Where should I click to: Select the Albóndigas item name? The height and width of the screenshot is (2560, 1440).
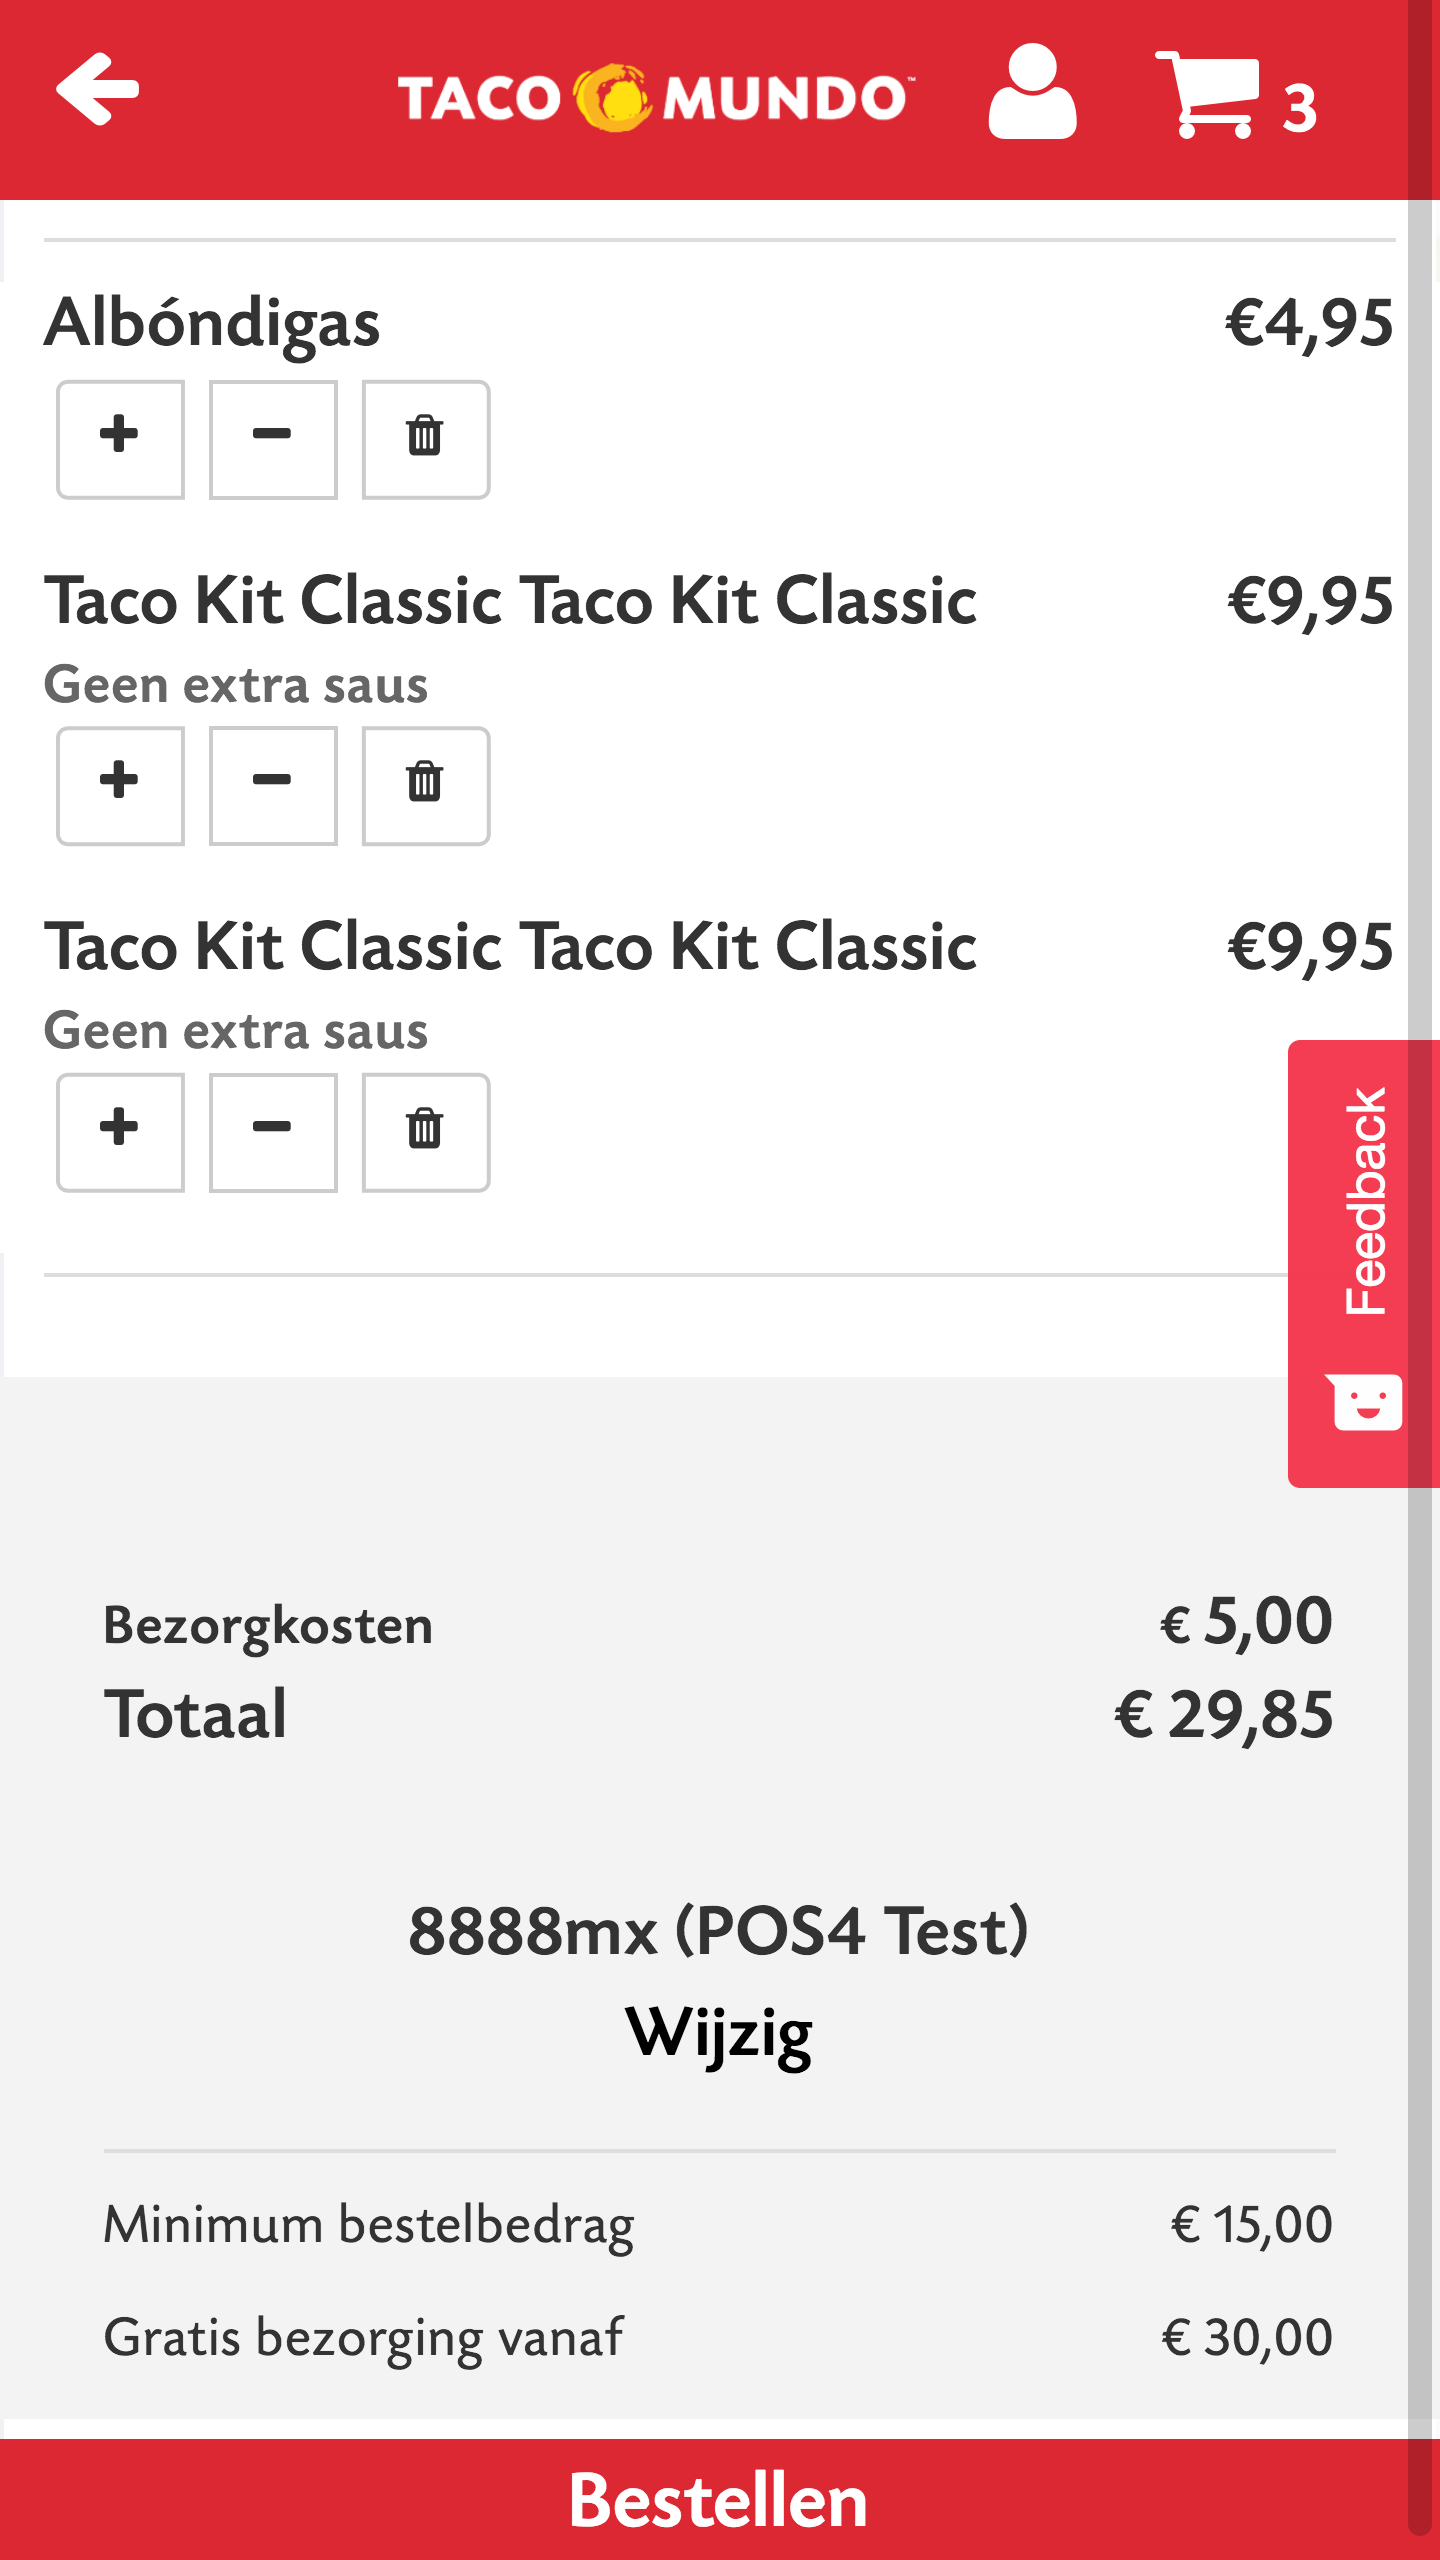coord(212,323)
